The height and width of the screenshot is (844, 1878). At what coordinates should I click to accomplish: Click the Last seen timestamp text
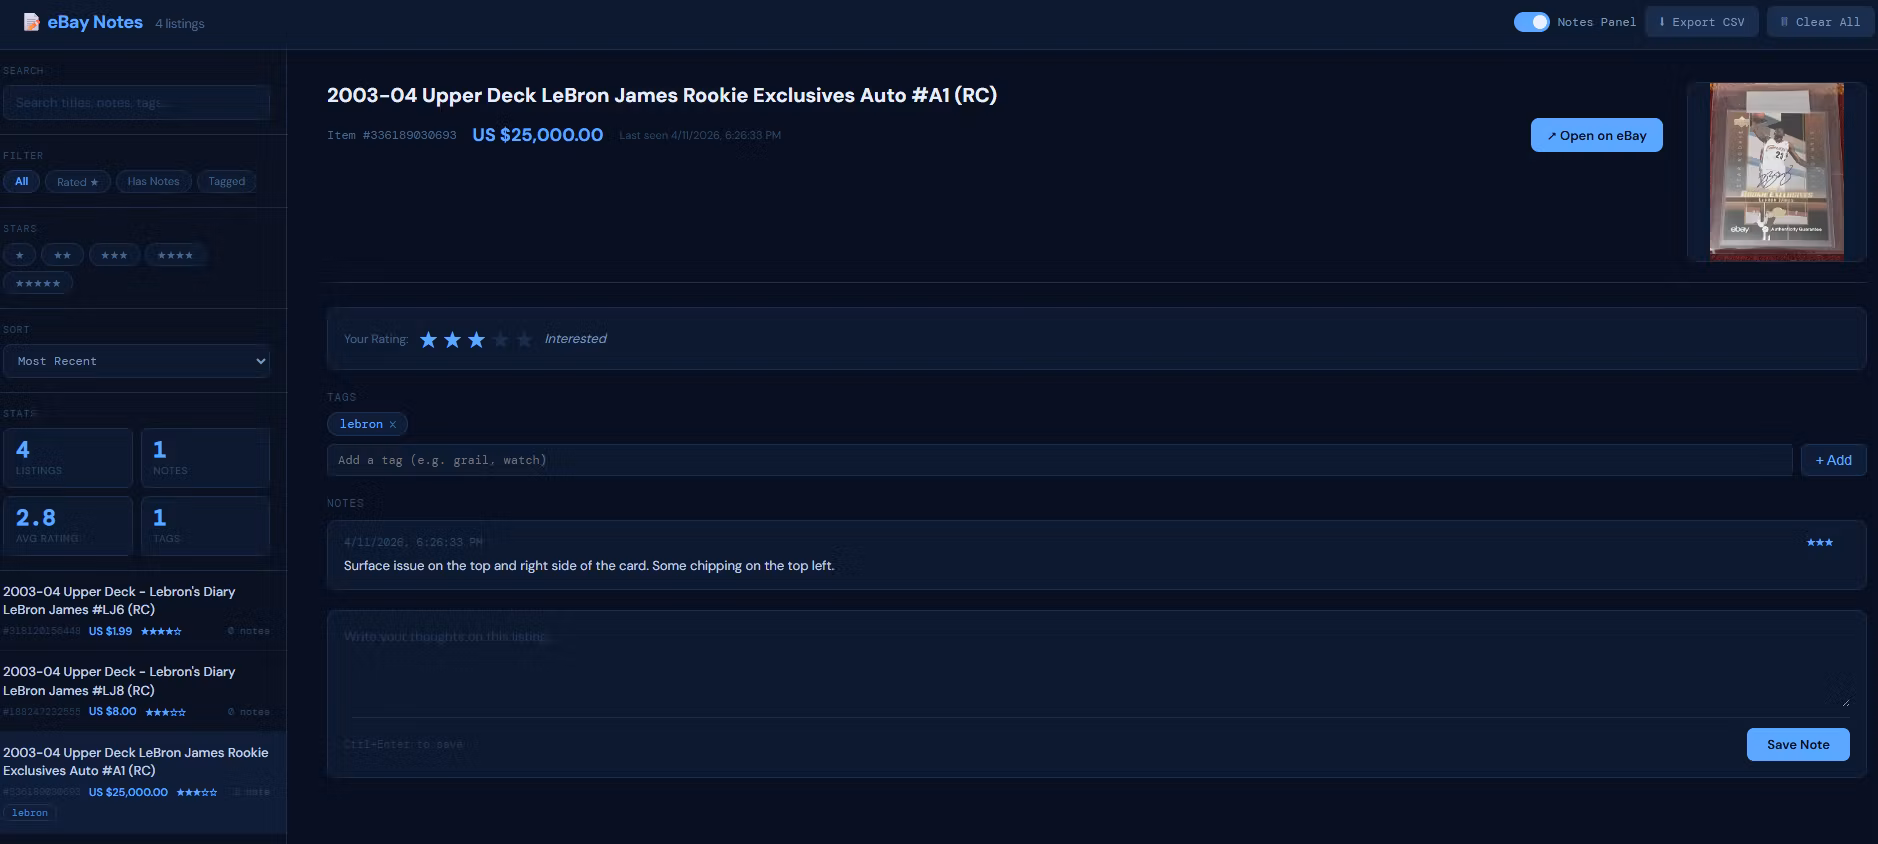[700, 135]
